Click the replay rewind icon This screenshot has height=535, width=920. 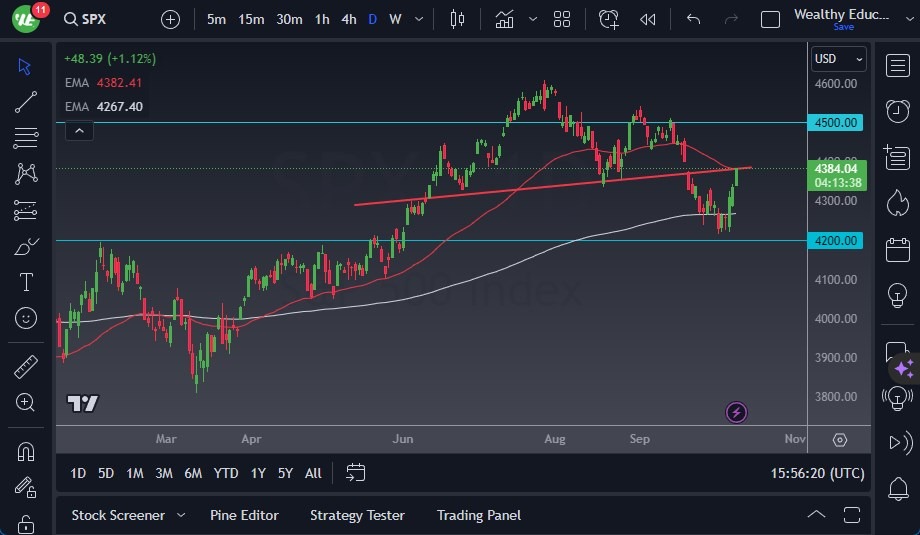[648, 19]
